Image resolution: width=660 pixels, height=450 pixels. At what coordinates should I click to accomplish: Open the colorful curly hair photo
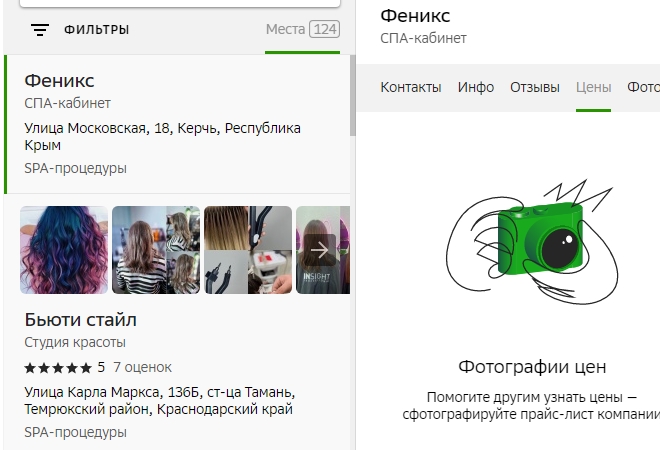click(64, 250)
